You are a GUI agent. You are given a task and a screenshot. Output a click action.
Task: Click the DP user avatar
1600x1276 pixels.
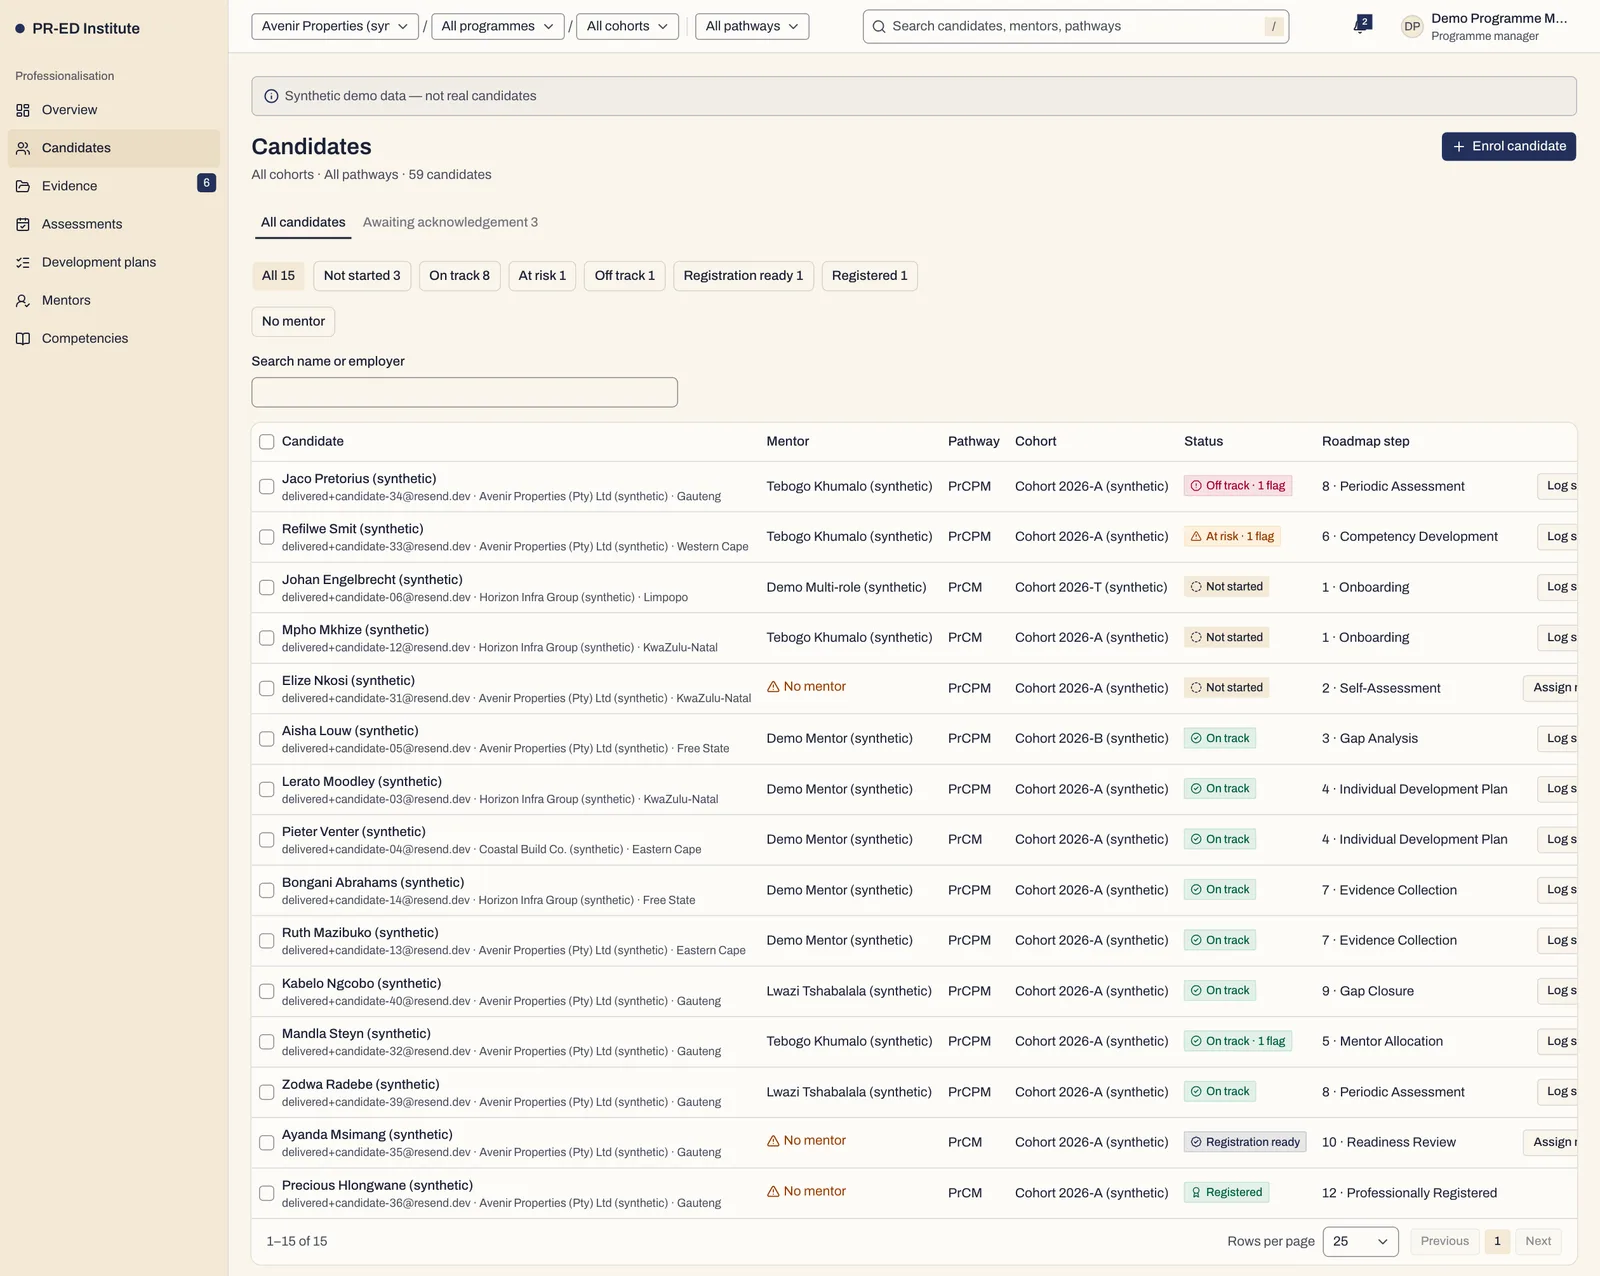(x=1412, y=27)
